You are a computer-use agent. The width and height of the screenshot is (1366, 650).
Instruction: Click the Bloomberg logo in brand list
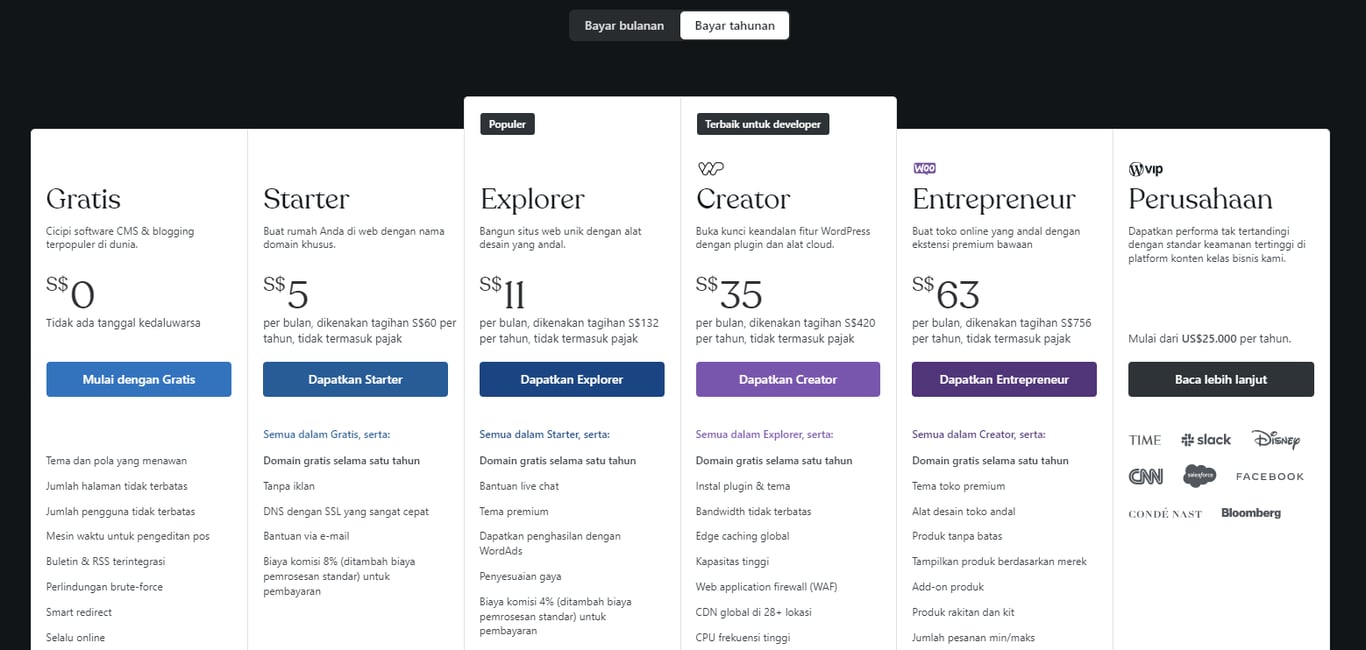point(1251,512)
